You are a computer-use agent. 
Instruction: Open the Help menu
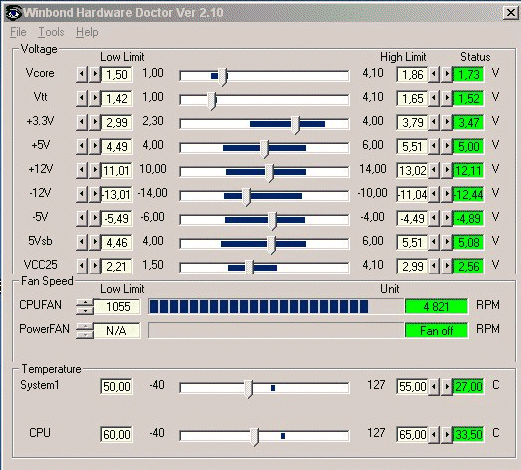87,32
